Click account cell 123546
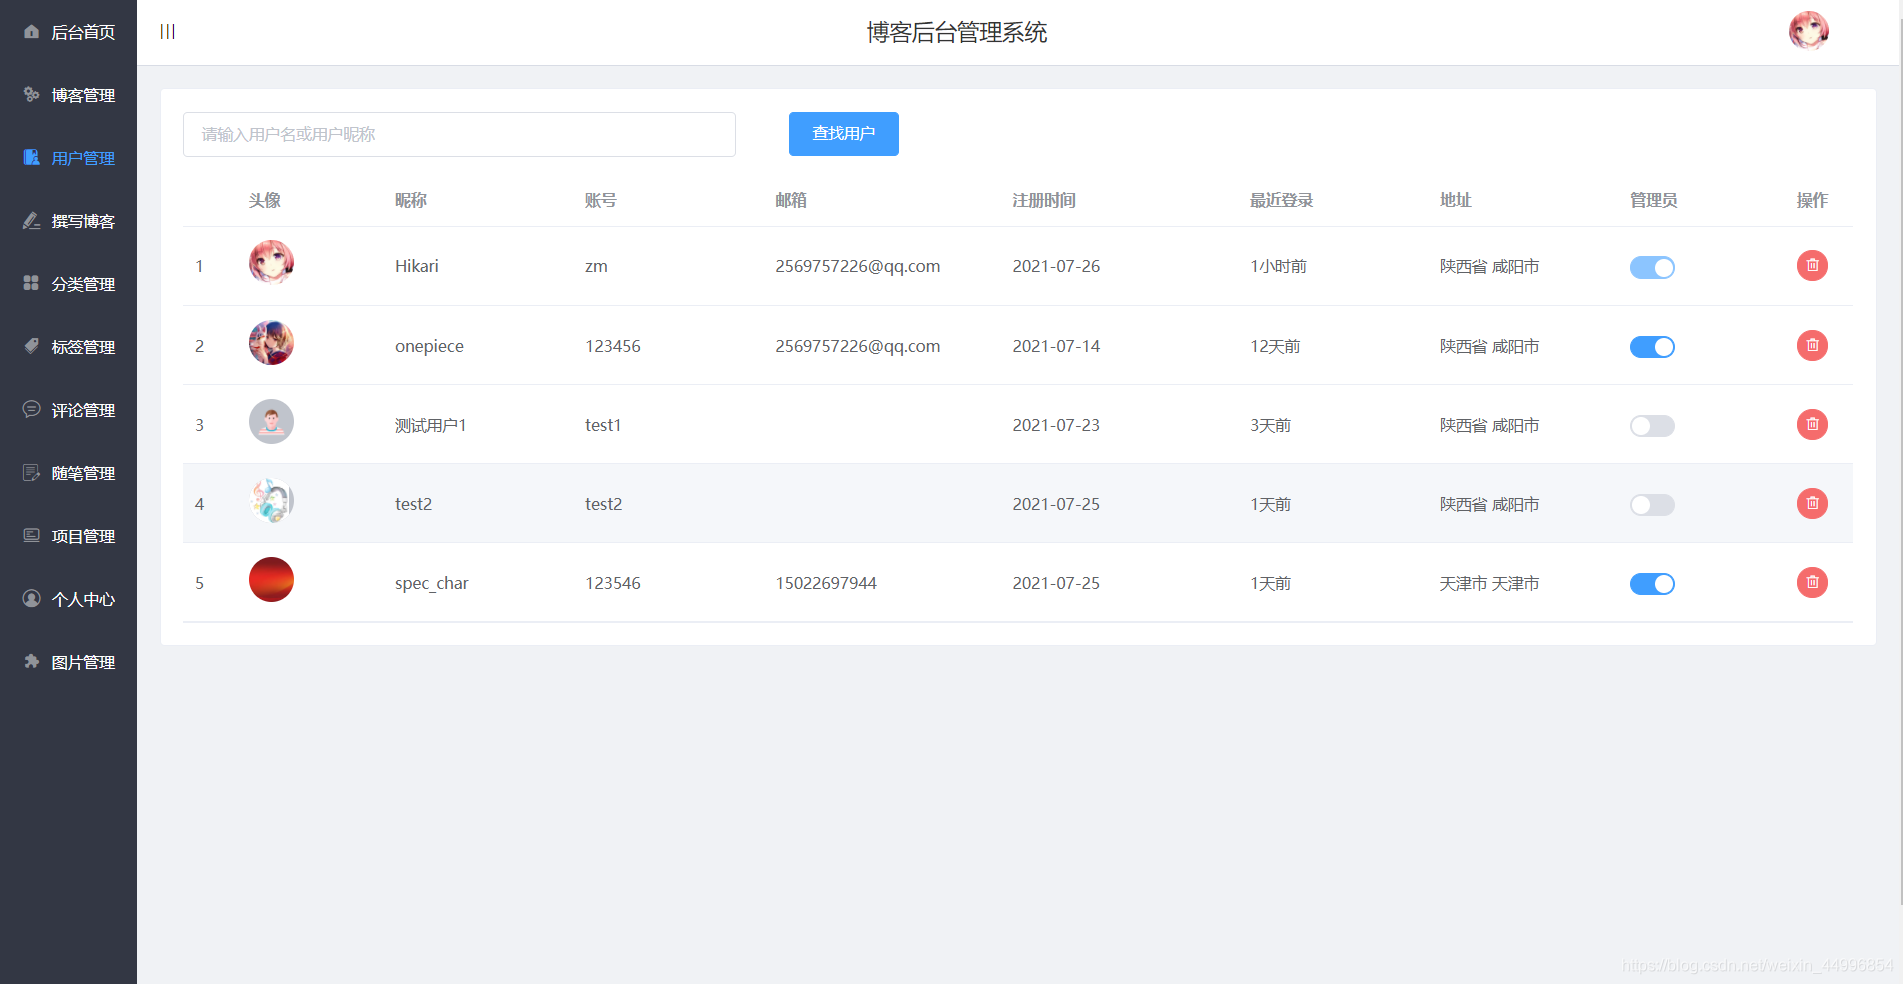 [x=613, y=583]
